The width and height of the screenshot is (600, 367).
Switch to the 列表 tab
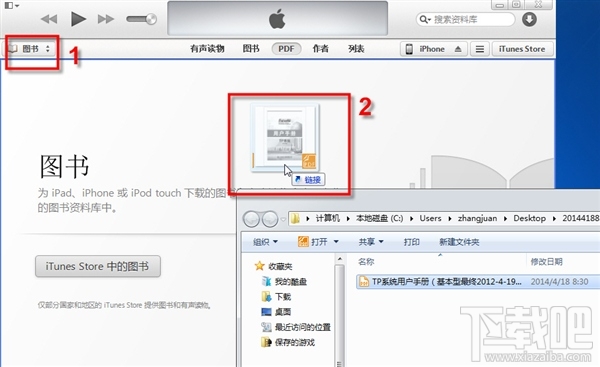356,49
